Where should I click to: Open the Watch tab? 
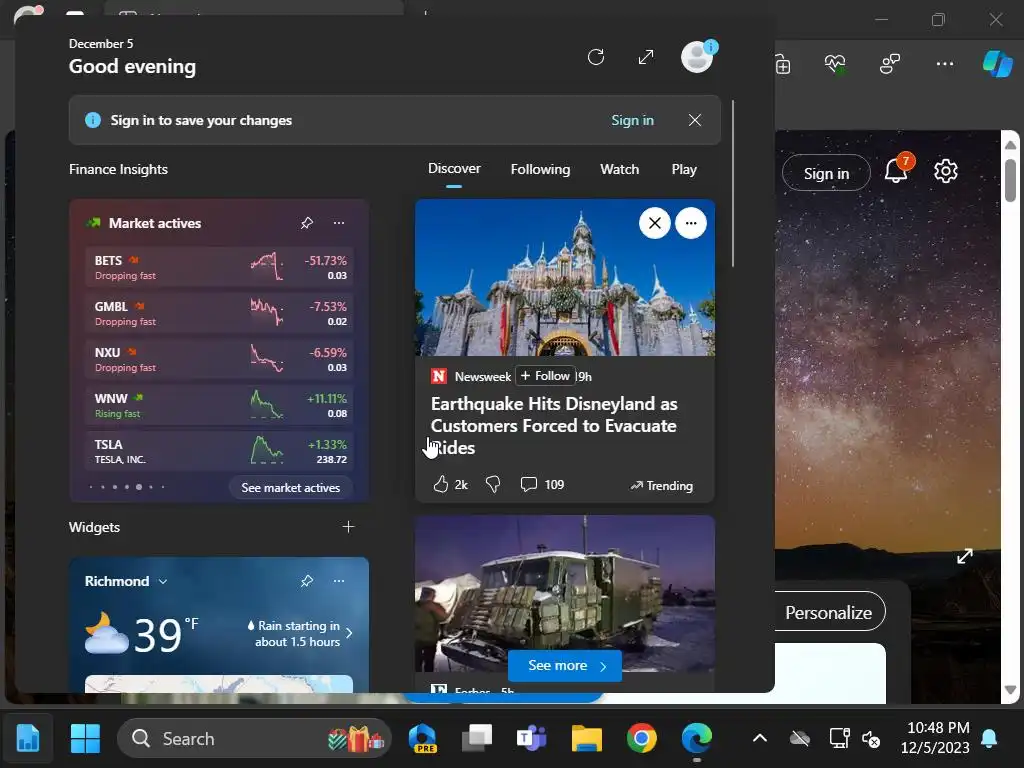click(620, 169)
